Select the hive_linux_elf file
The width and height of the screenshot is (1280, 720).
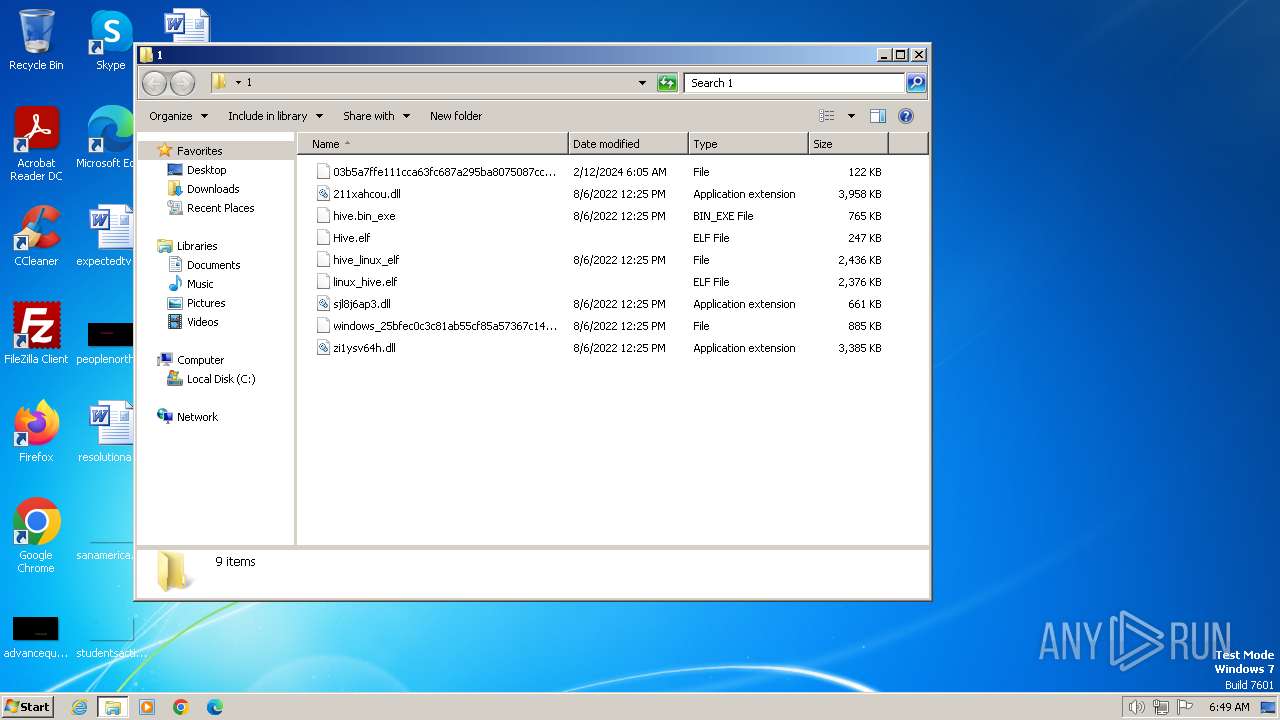coord(366,260)
